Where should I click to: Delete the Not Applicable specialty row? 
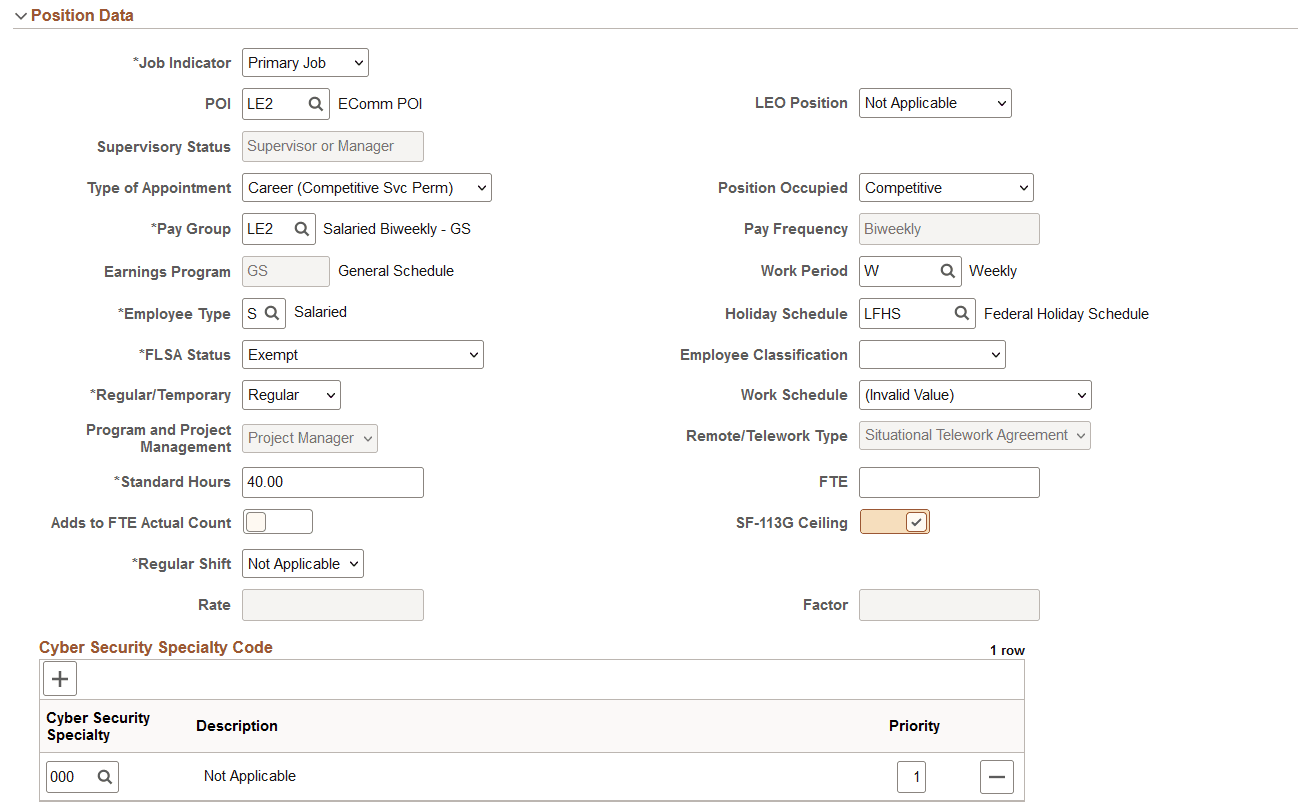coord(996,777)
